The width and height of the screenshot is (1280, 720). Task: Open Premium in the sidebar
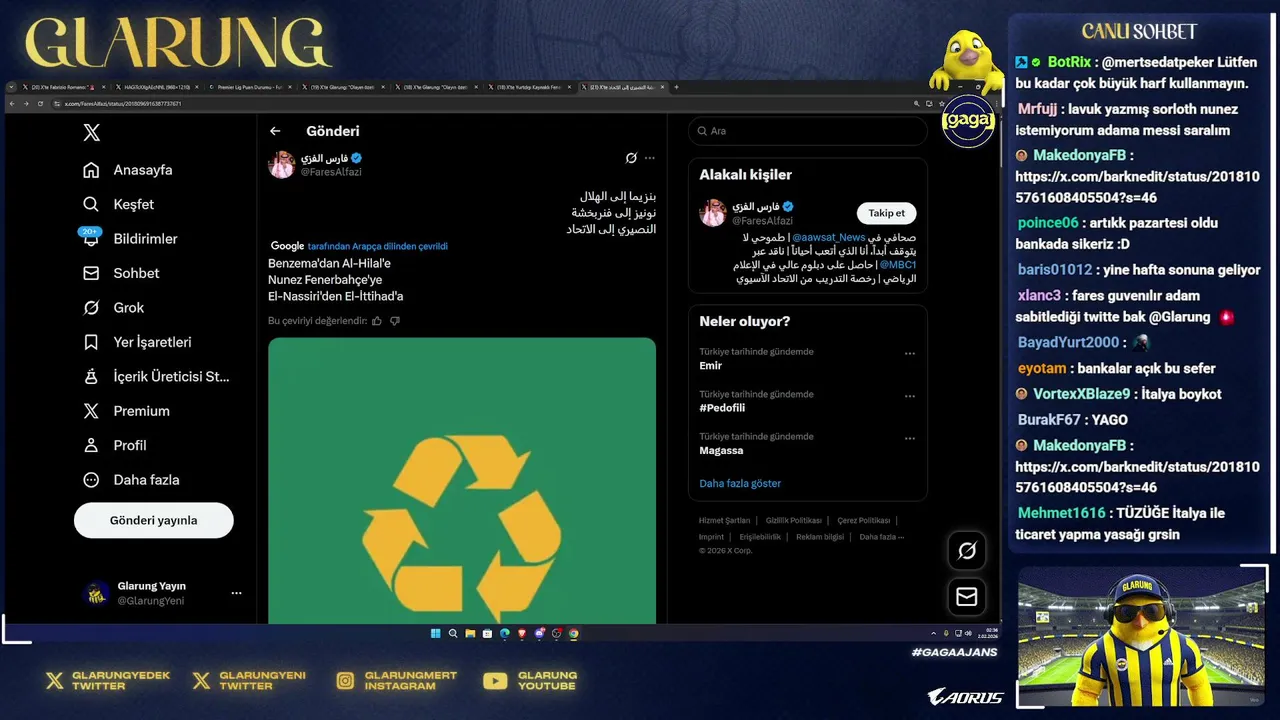pos(126,411)
